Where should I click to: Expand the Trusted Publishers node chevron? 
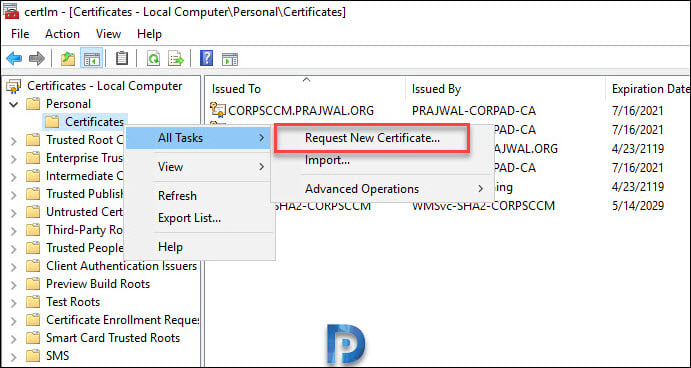click(x=14, y=195)
